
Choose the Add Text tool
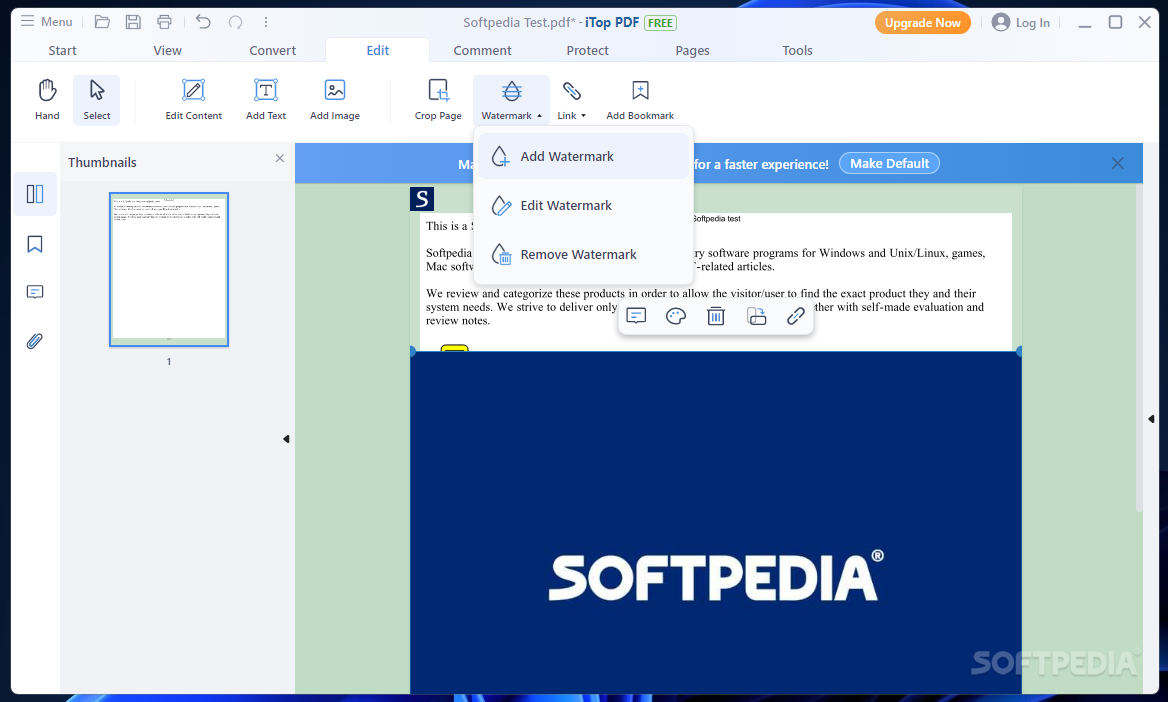pos(266,100)
